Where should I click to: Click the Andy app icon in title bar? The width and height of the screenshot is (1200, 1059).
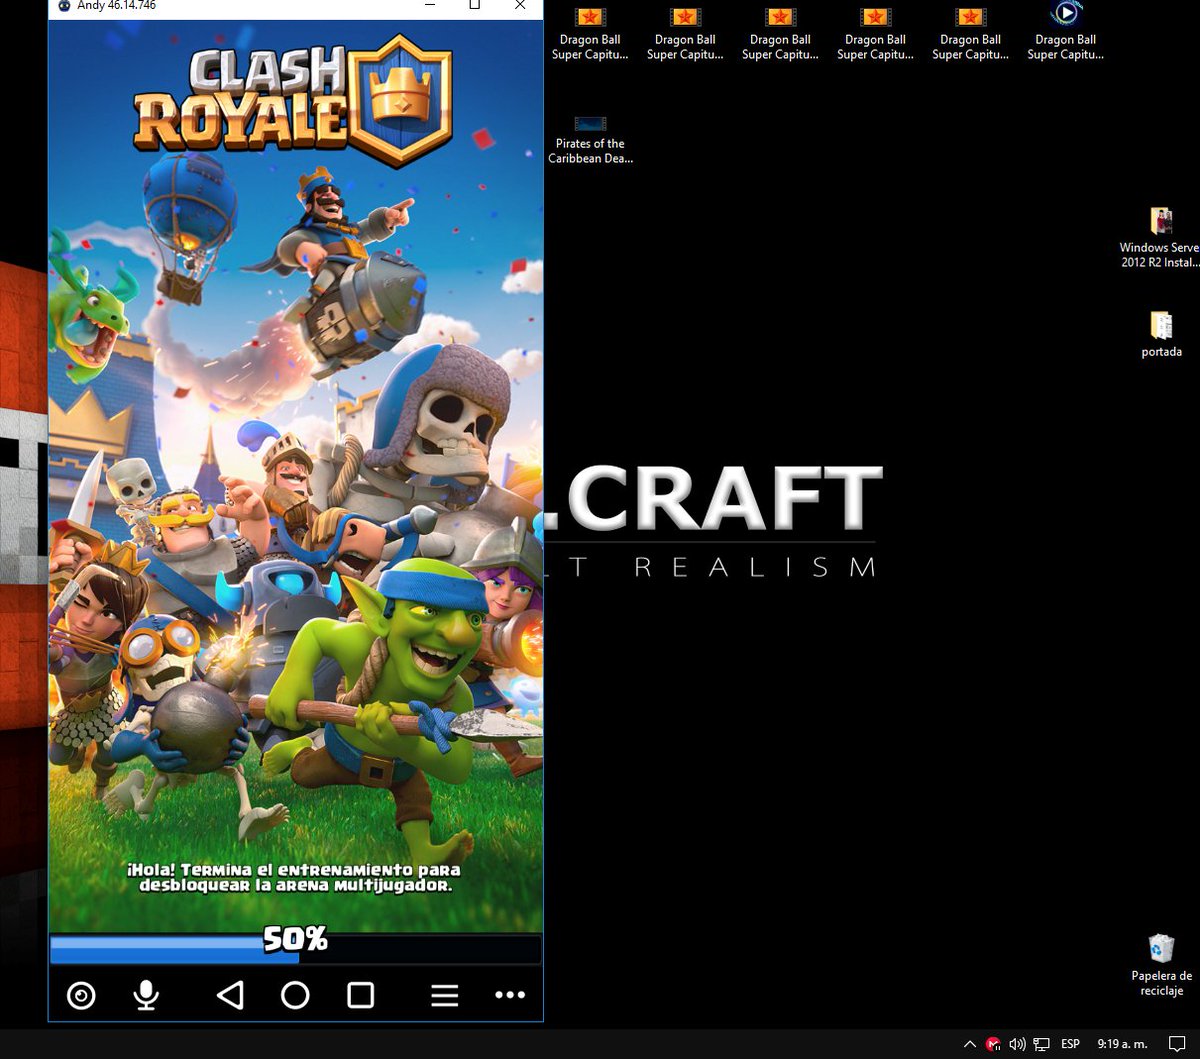point(65,5)
